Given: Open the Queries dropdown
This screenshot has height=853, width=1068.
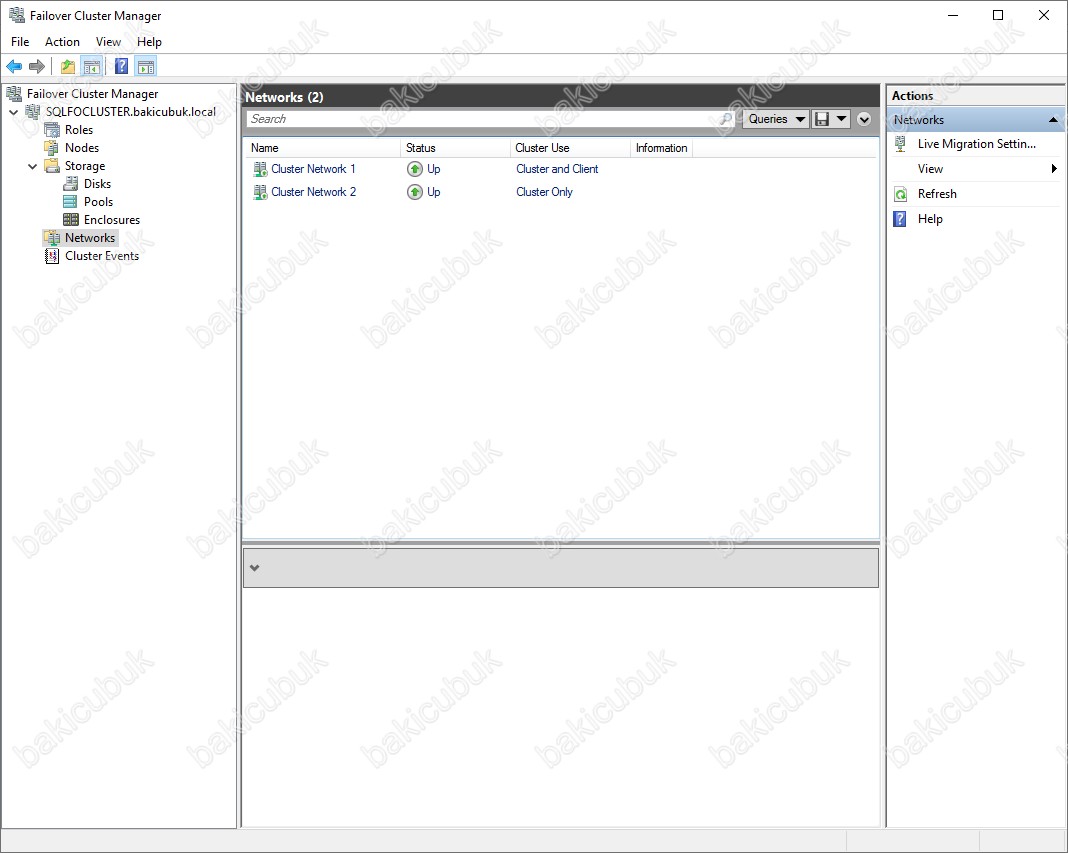Looking at the screenshot, I should [776, 119].
